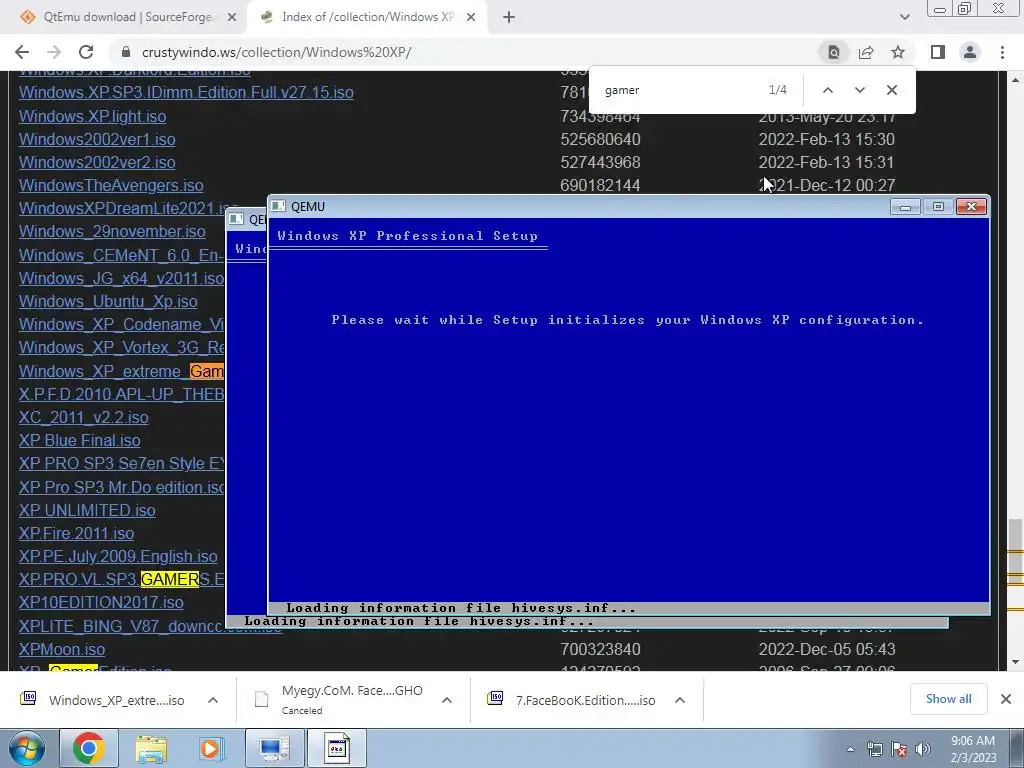Screen dimensions: 1024x768
Task: Open Windows.XP.light.iso link
Action: 93,116
